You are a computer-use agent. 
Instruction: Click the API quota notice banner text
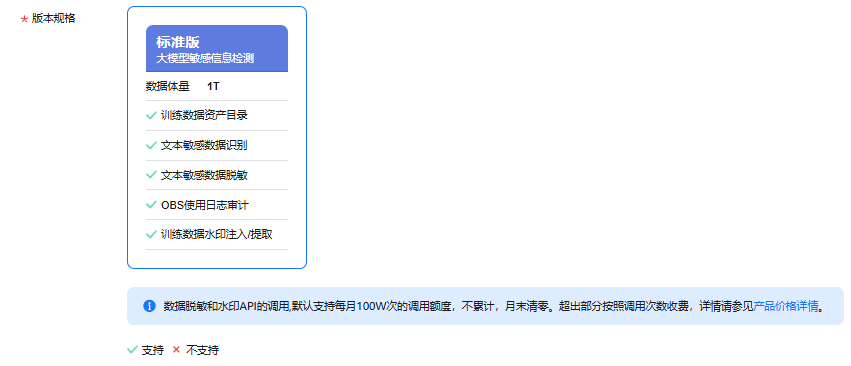pyautogui.click(x=485, y=306)
